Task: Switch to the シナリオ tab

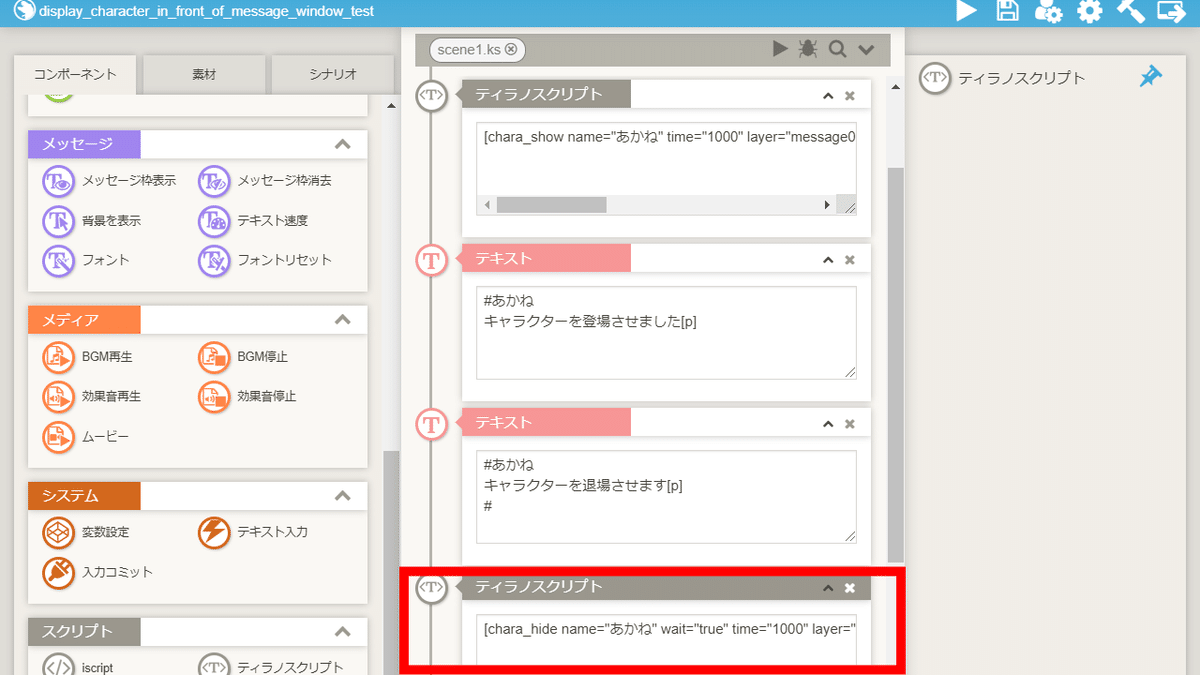Action: pos(333,74)
